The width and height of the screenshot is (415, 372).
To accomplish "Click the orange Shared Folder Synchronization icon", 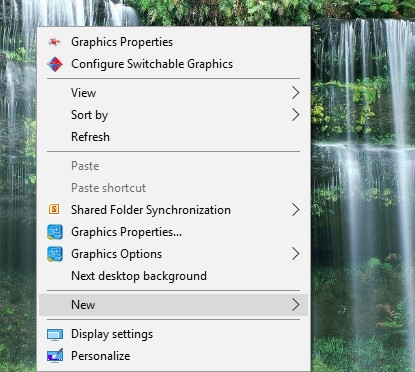I will (54, 209).
